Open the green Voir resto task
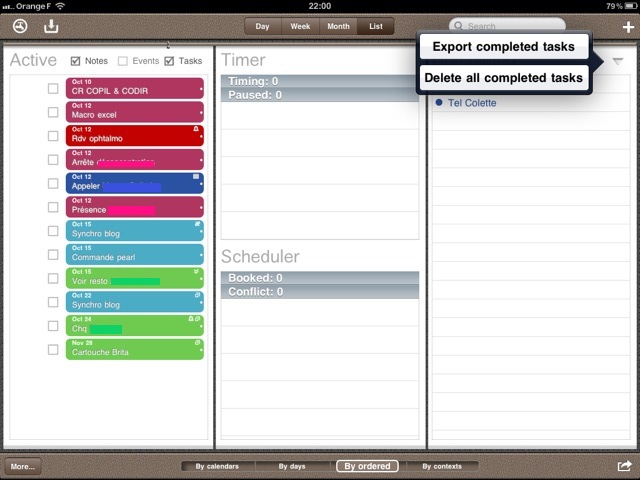 point(134,277)
